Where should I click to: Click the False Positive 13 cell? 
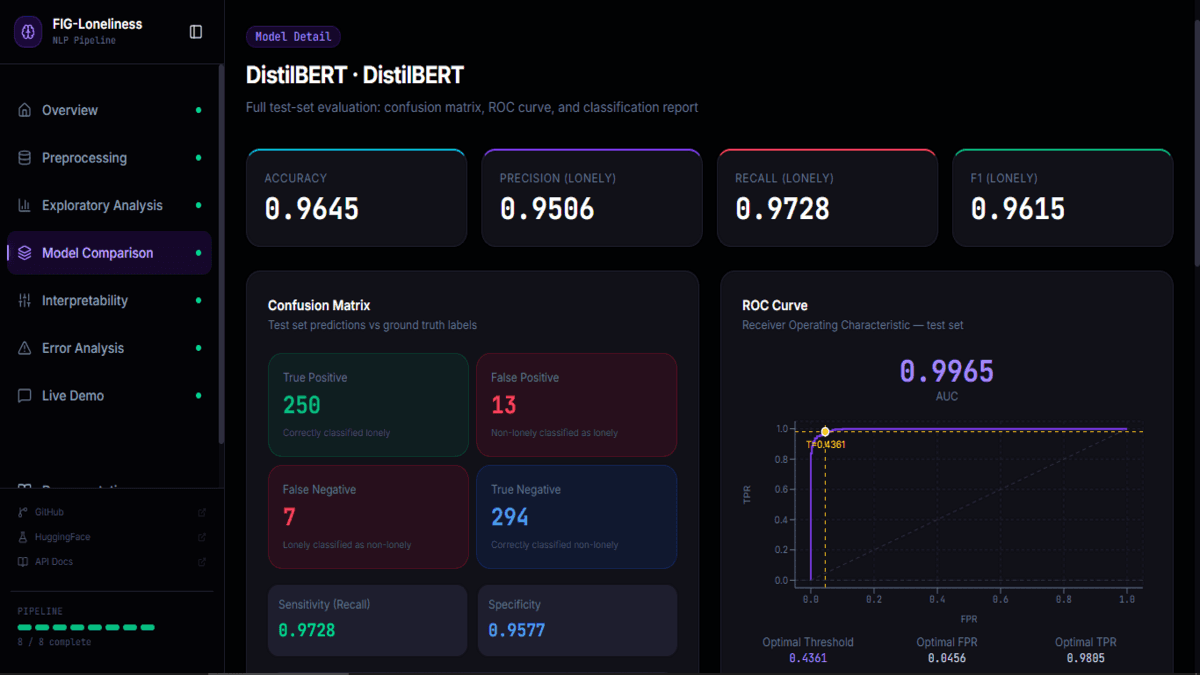point(576,405)
